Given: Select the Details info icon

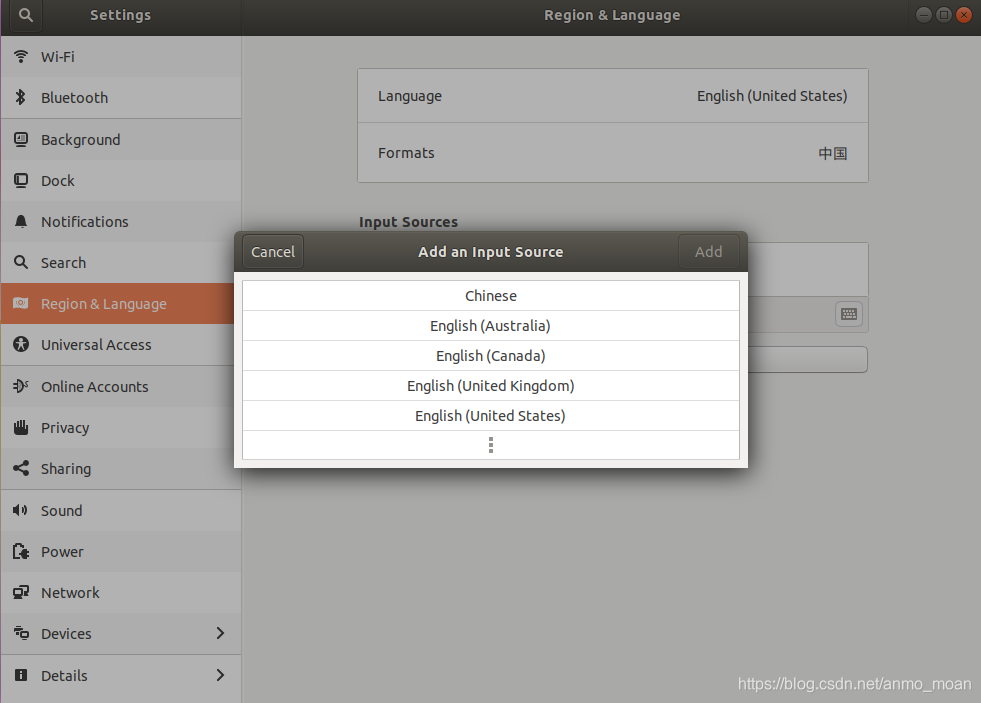Looking at the screenshot, I should (21, 675).
